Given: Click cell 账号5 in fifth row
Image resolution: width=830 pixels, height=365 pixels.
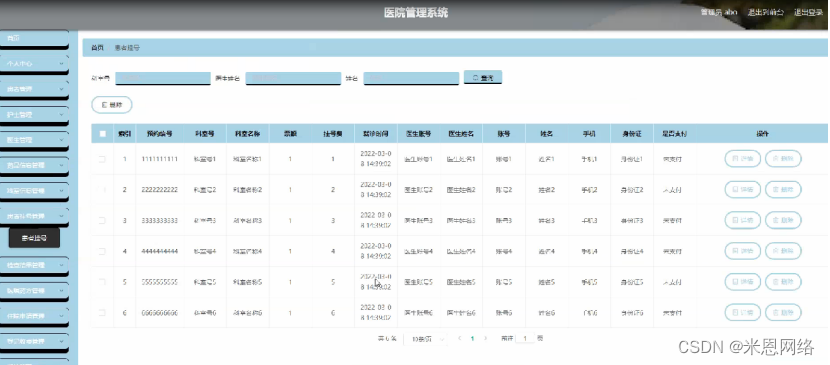Looking at the screenshot, I should pos(504,282).
